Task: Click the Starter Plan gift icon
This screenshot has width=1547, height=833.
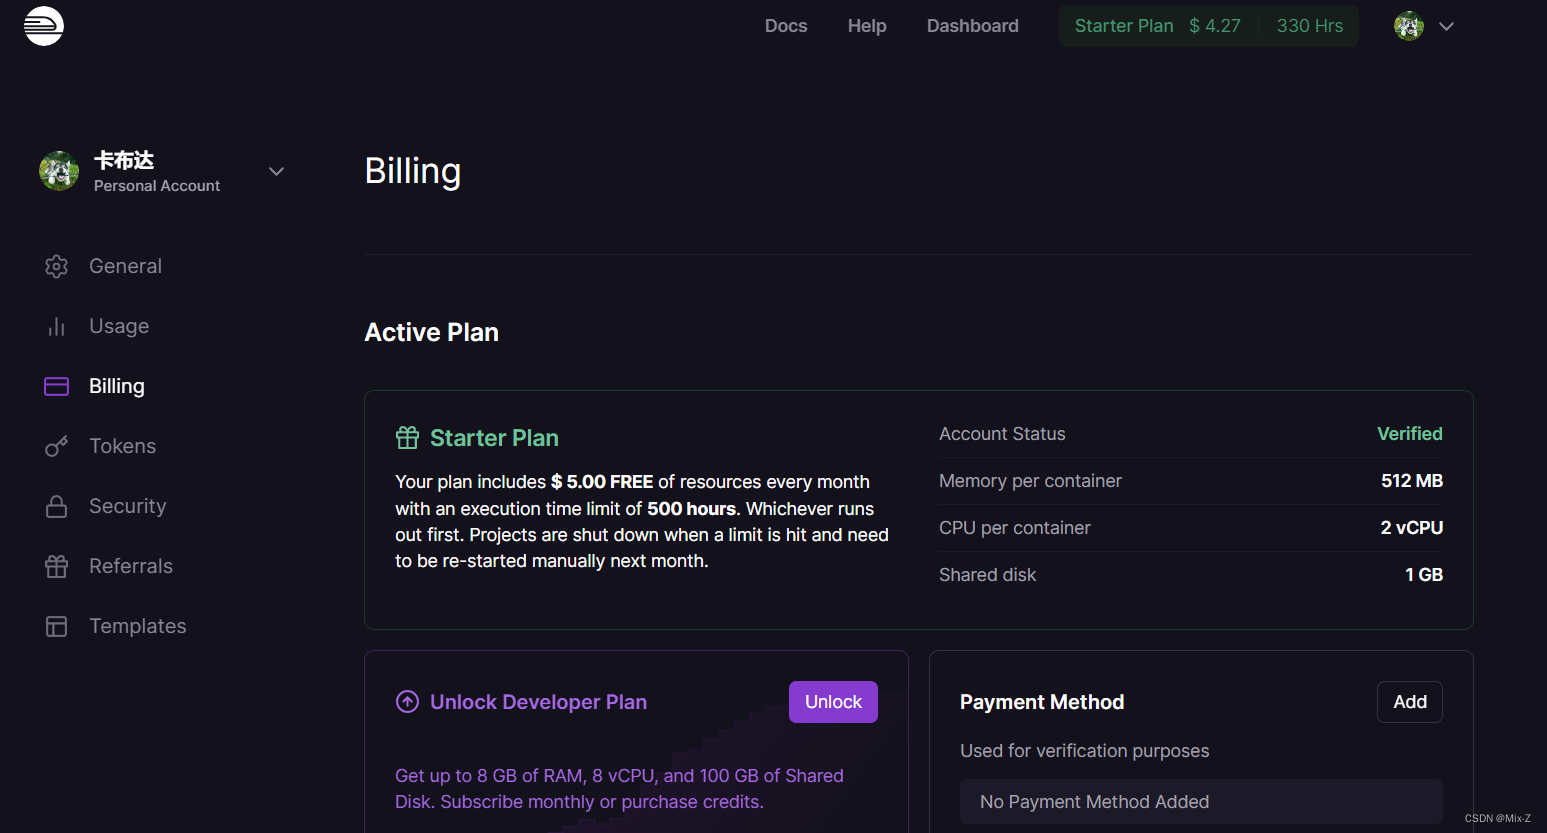Action: coord(407,438)
